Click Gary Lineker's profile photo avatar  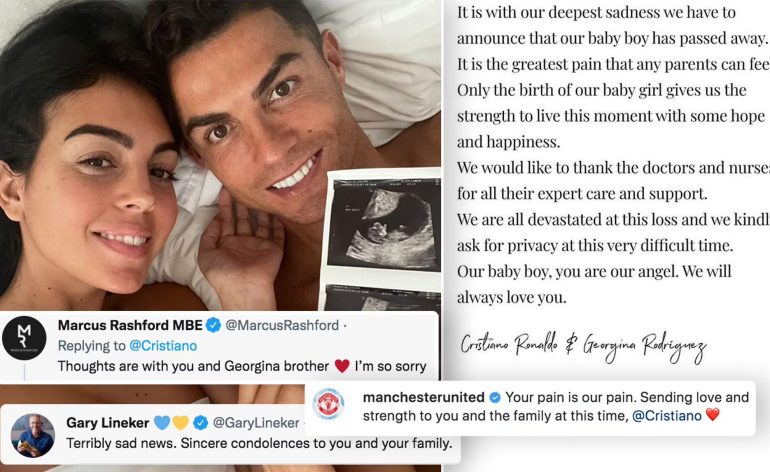(x=33, y=436)
